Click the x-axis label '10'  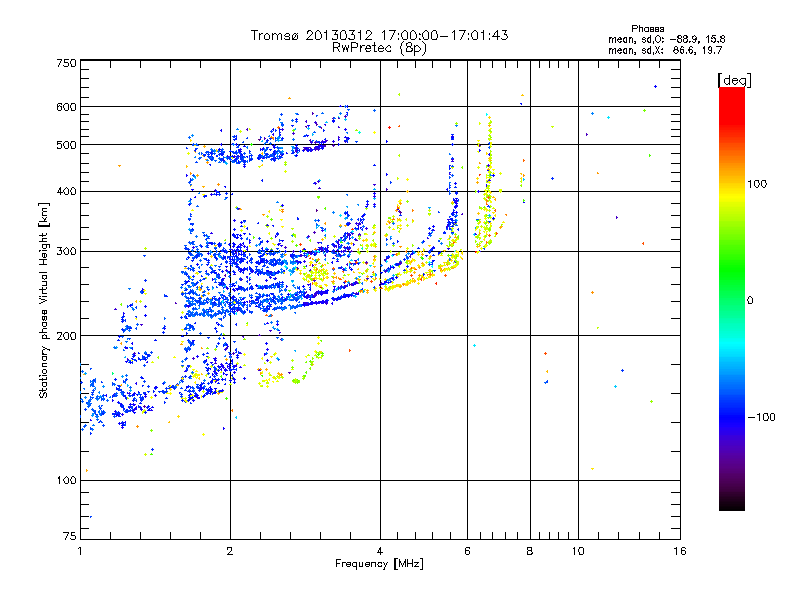pyautogui.click(x=578, y=551)
